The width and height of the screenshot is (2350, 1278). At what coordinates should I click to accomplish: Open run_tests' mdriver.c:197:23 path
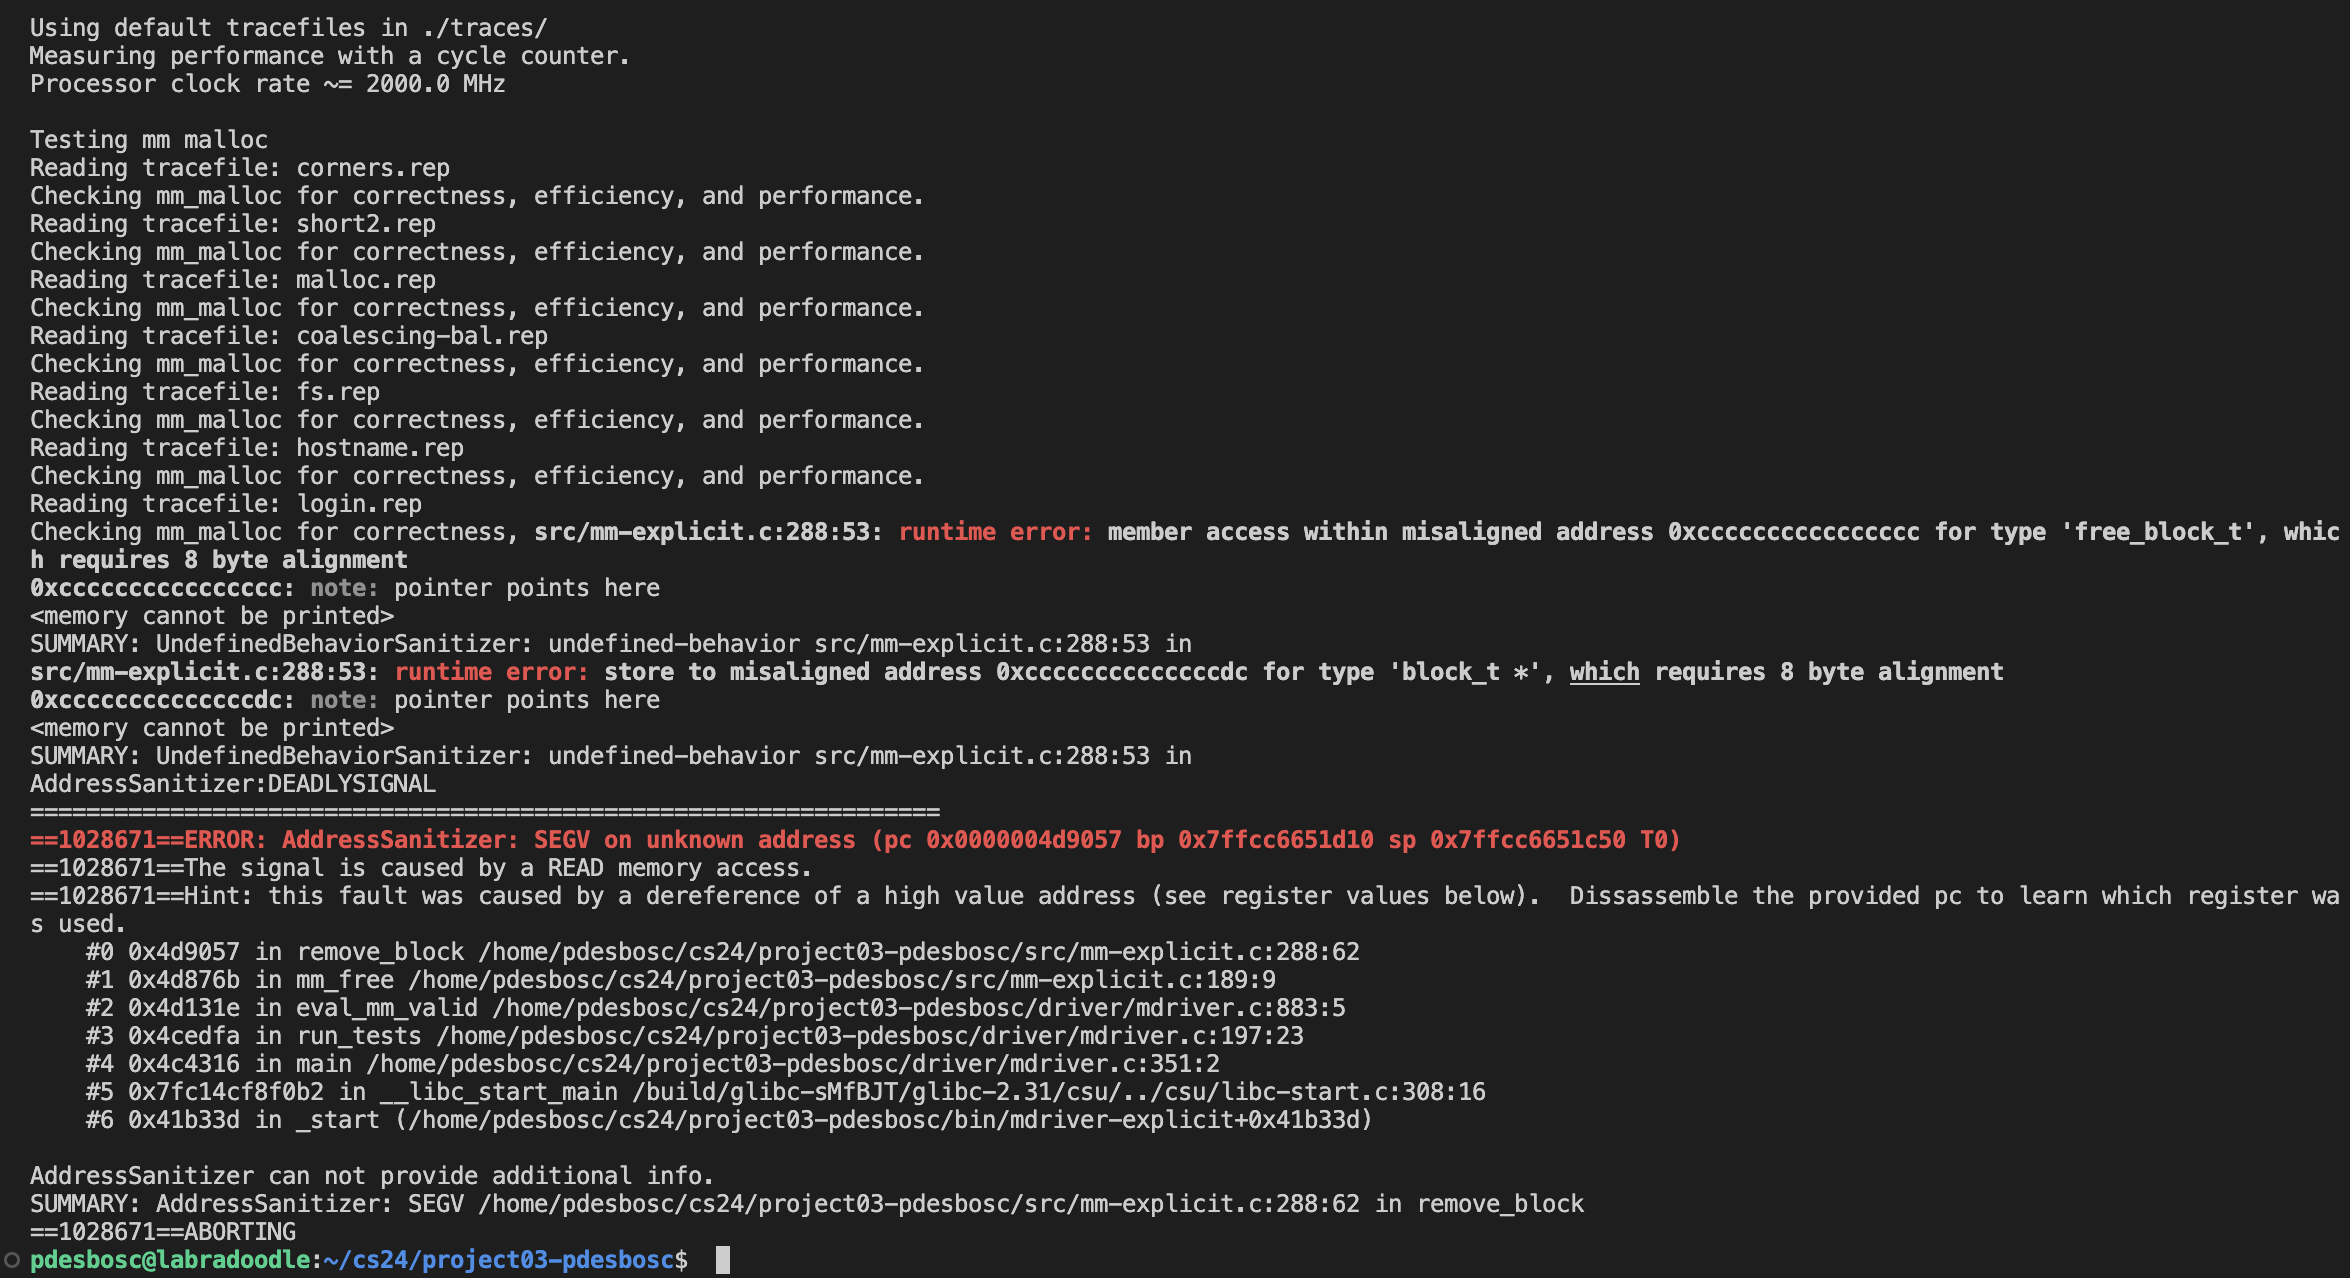[x=869, y=1036]
